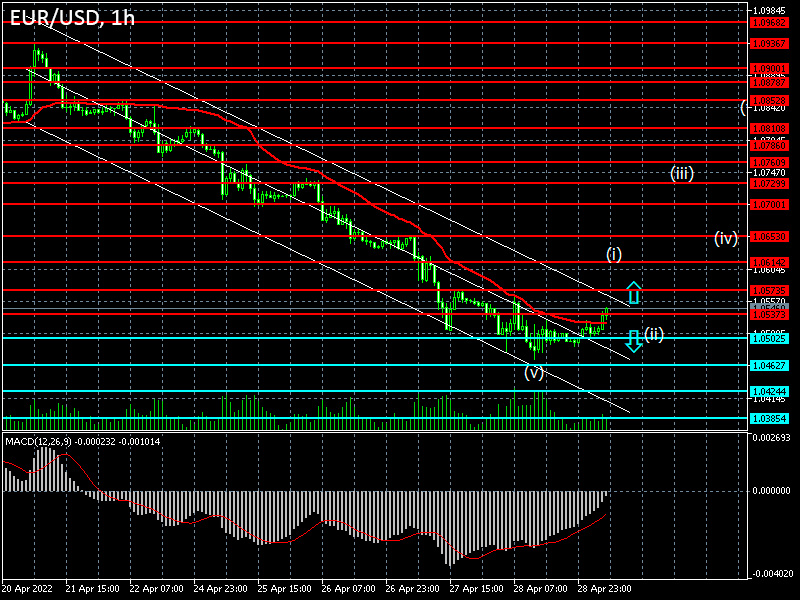Select the red level 1.05373
This screenshot has width=800, height=600.
coord(300,313)
